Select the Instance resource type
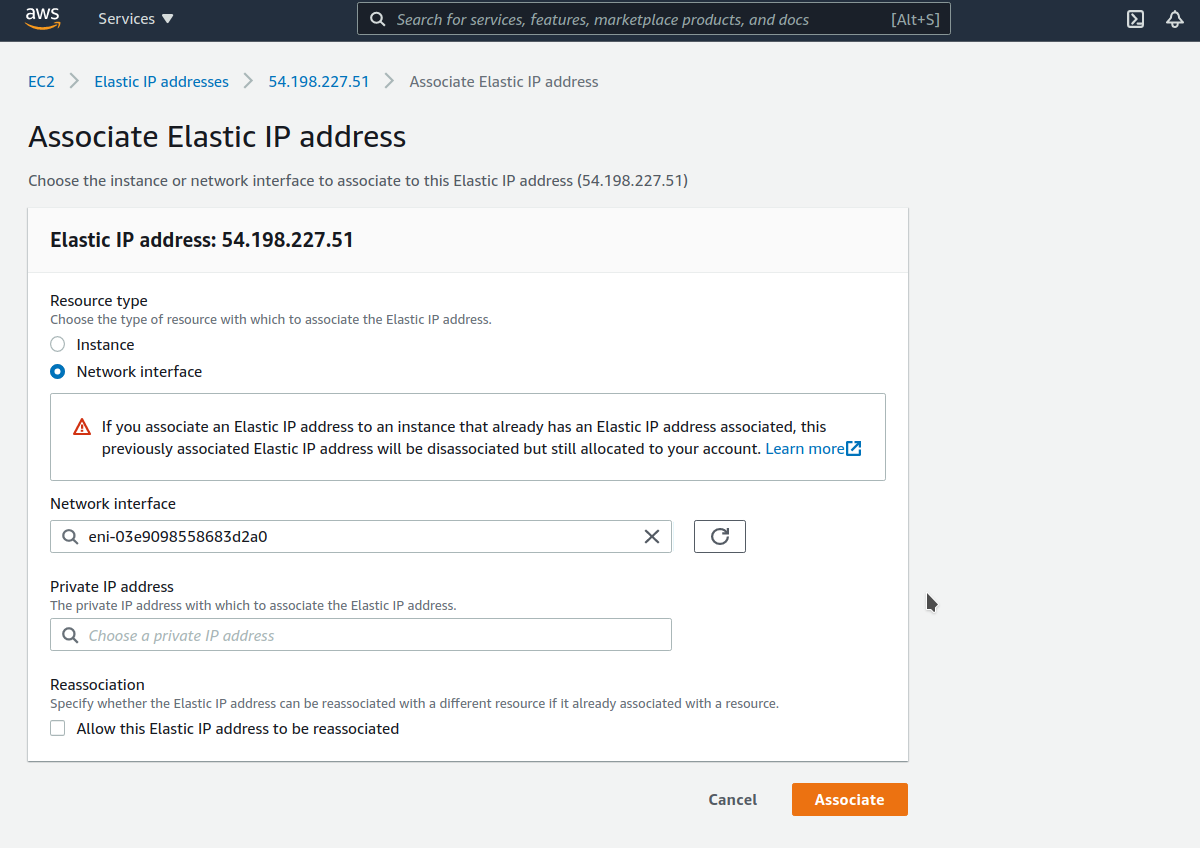Viewport: 1200px width, 848px height. [x=56, y=344]
